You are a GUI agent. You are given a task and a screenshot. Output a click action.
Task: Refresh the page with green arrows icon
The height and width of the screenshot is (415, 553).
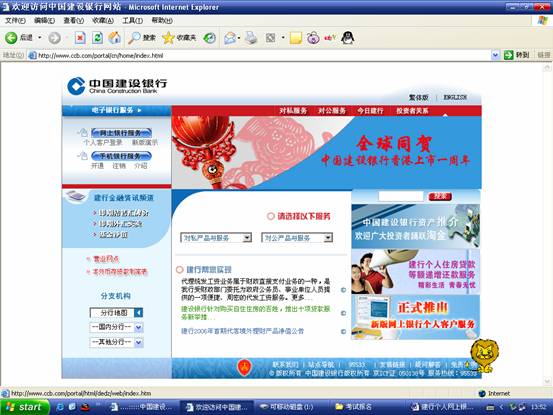click(x=97, y=38)
